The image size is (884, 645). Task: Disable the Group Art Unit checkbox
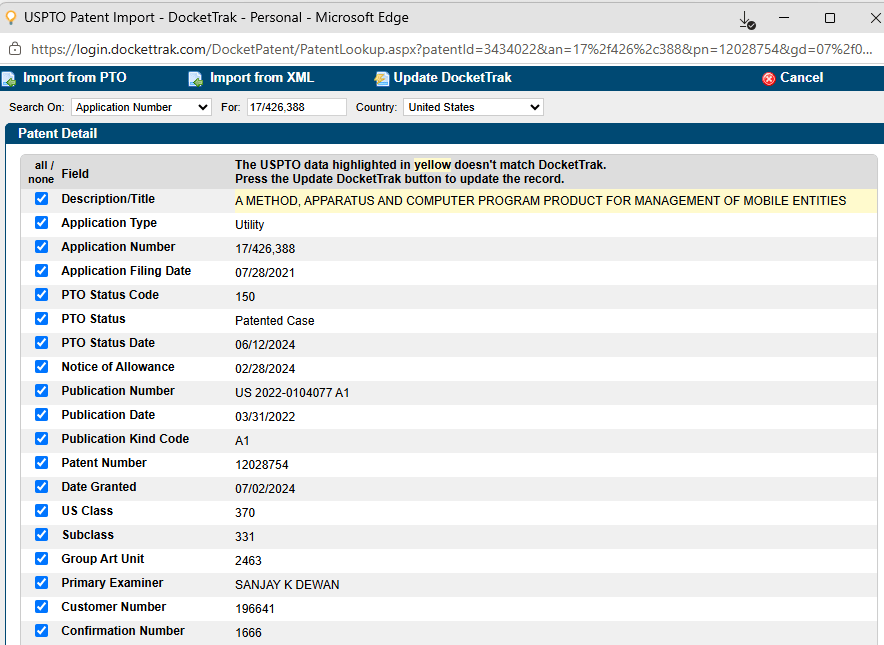tap(41, 559)
